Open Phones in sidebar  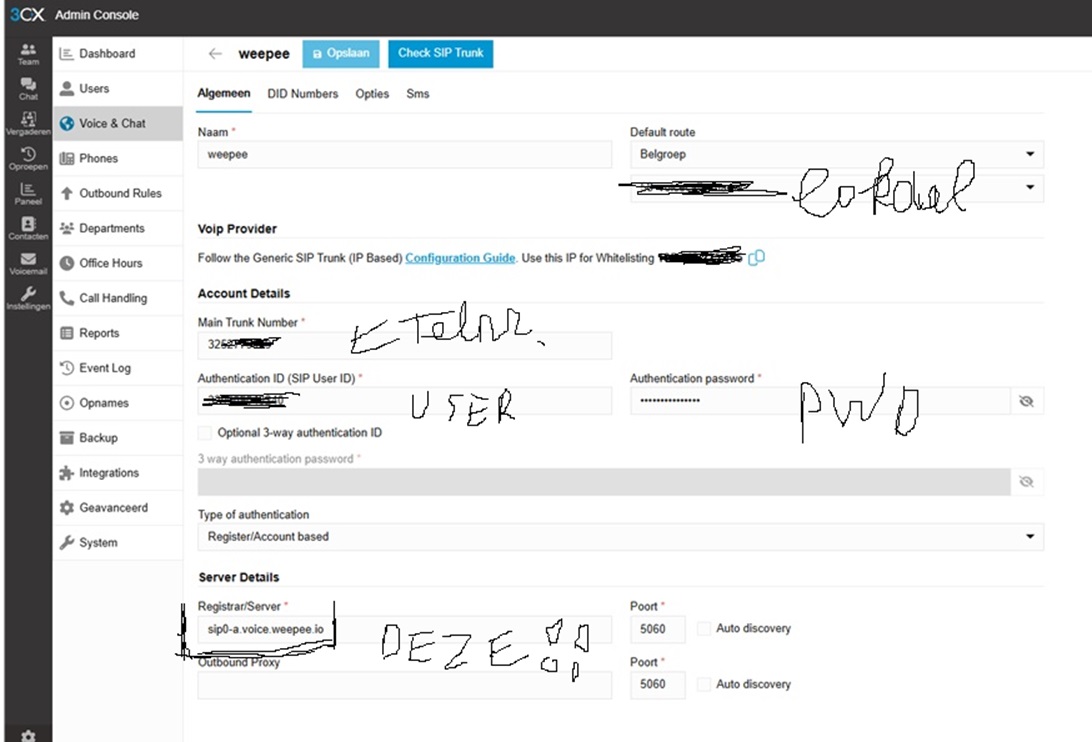[118, 158]
